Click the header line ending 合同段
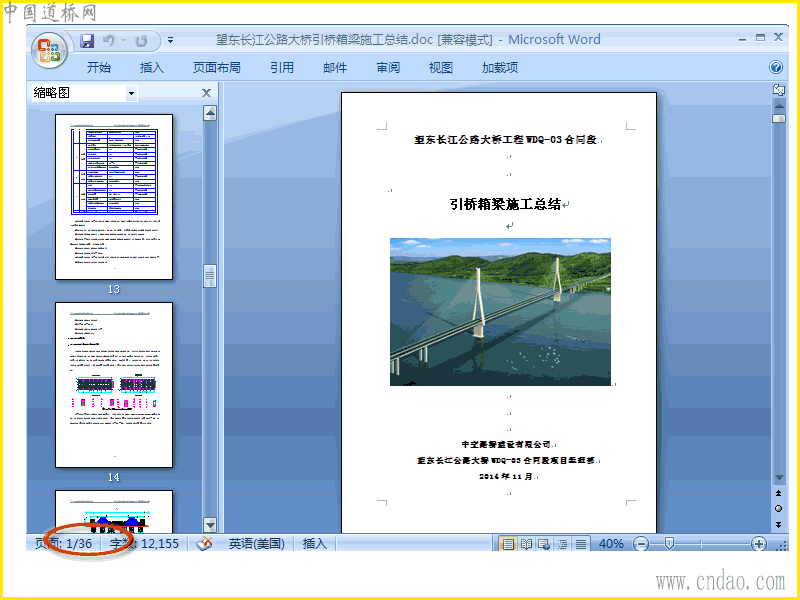The height and width of the screenshot is (600, 800). (x=506, y=140)
